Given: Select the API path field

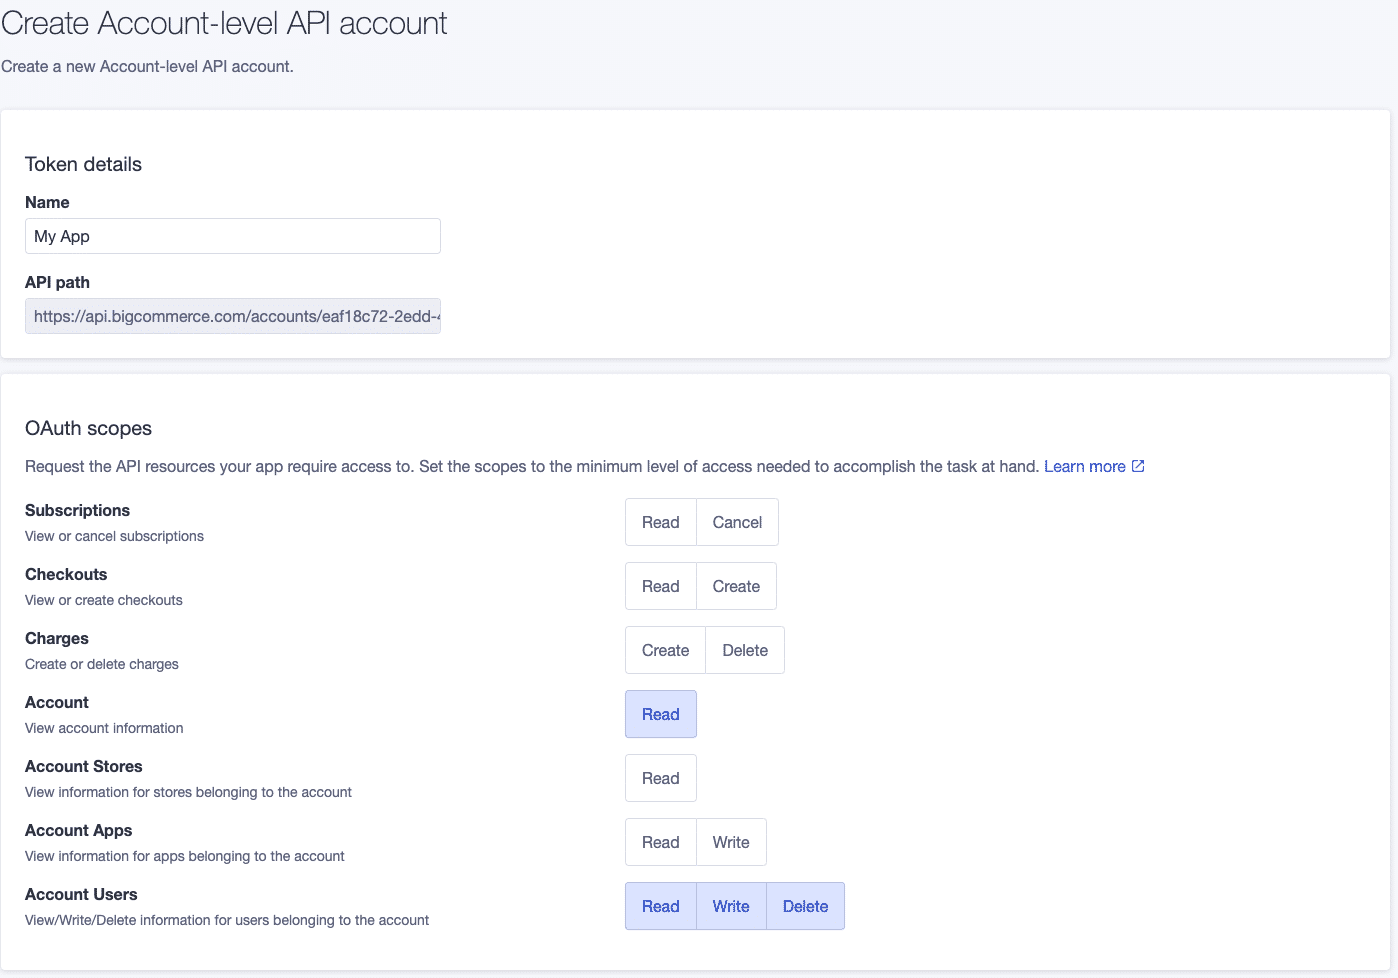Looking at the screenshot, I should point(232,316).
